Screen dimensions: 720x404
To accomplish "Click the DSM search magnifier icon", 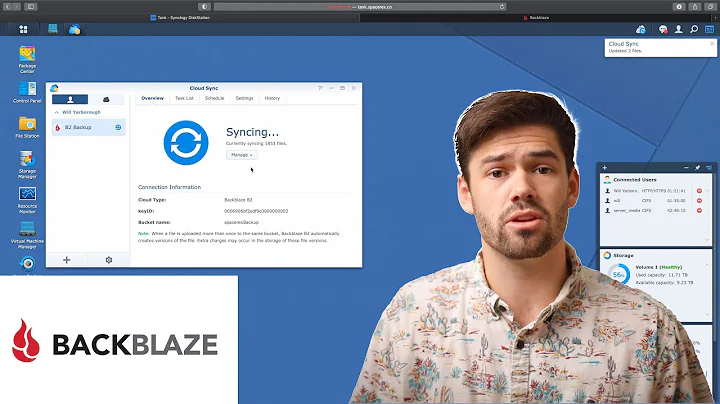I will coord(694,29).
